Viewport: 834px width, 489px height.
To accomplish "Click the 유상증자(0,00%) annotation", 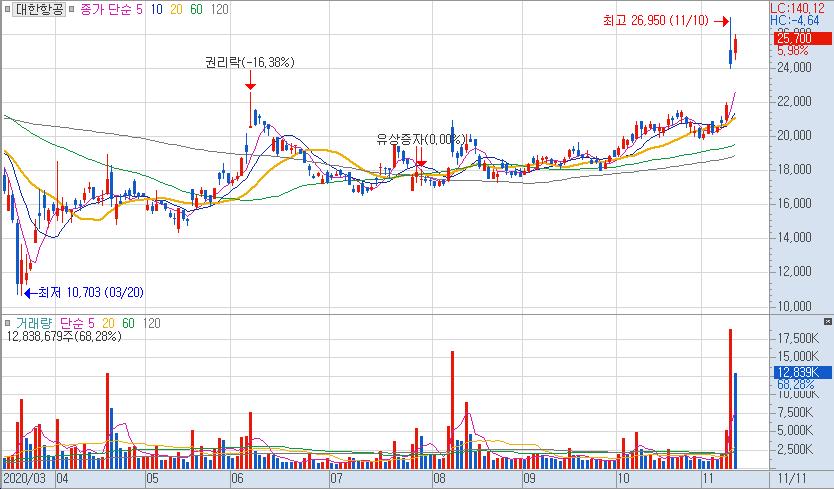I will [421, 139].
